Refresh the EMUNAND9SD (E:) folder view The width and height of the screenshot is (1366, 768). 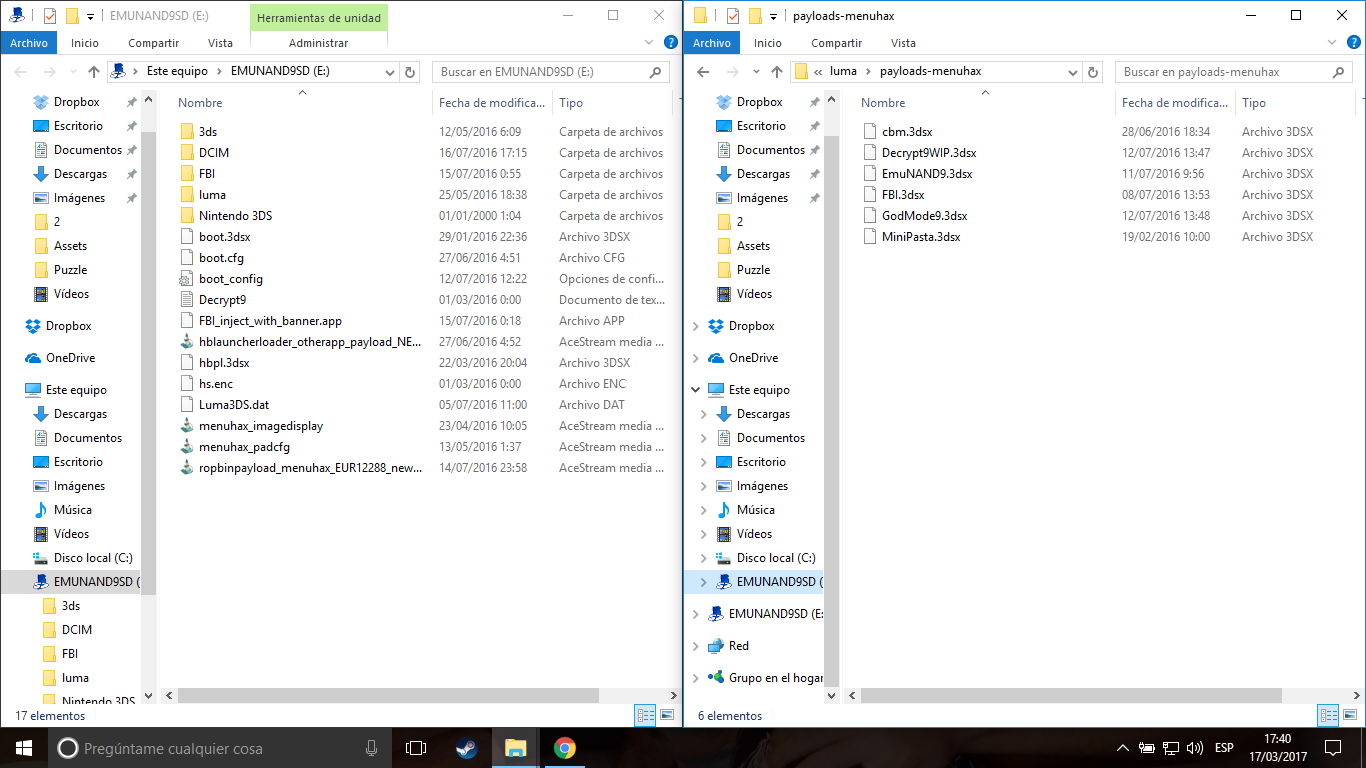tap(409, 72)
